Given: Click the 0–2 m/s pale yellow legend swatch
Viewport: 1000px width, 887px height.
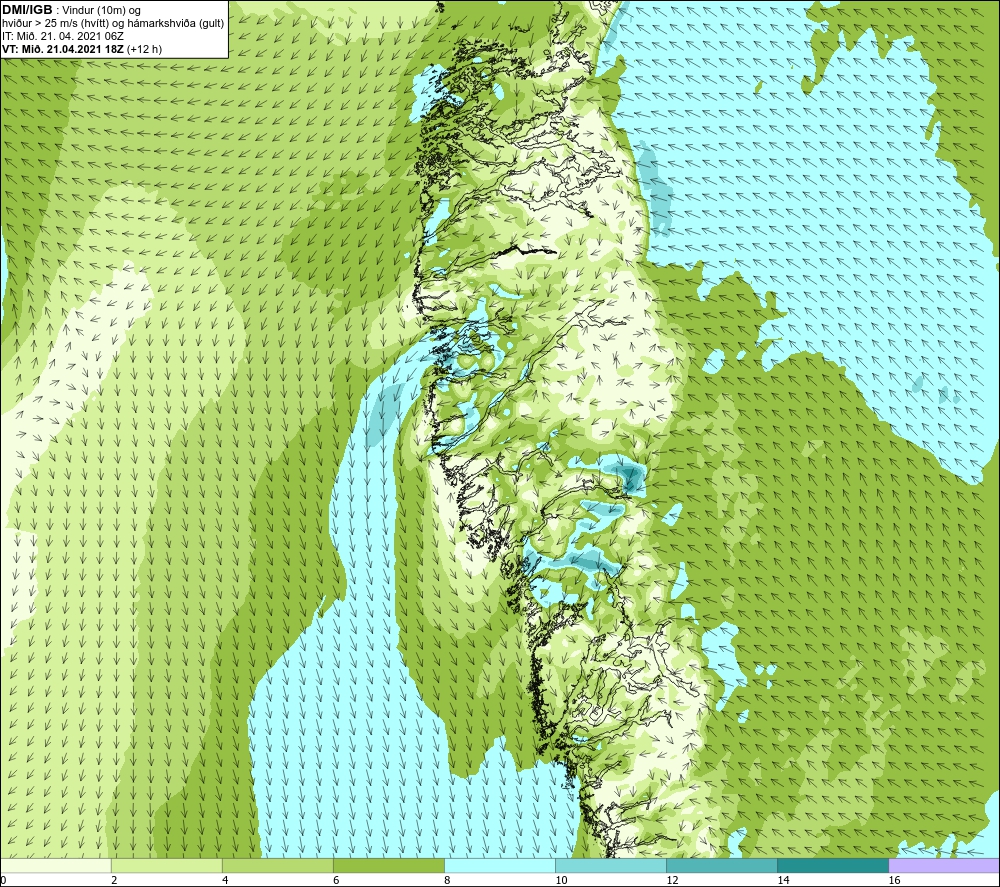Looking at the screenshot, I should [x=56, y=866].
